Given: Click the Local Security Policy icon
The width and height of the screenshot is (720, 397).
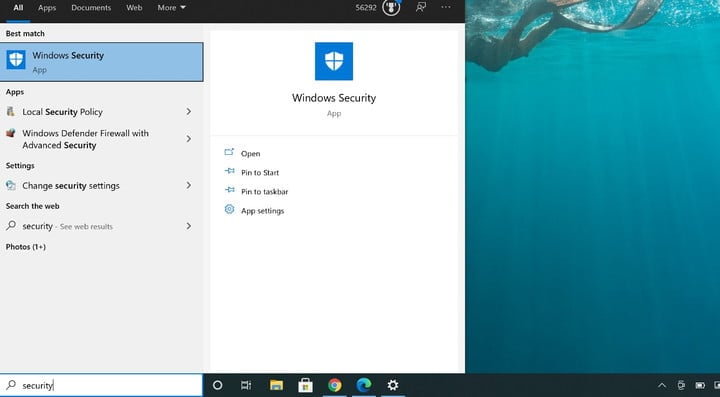Looking at the screenshot, I should coord(11,111).
